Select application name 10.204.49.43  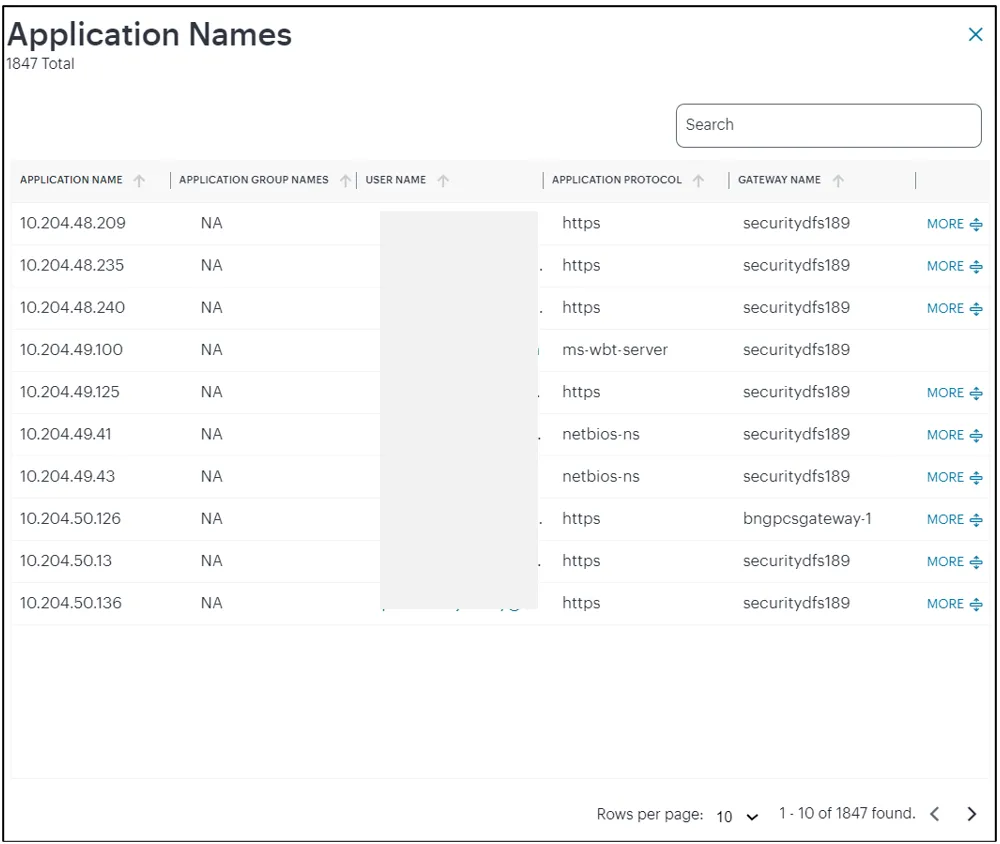point(68,477)
